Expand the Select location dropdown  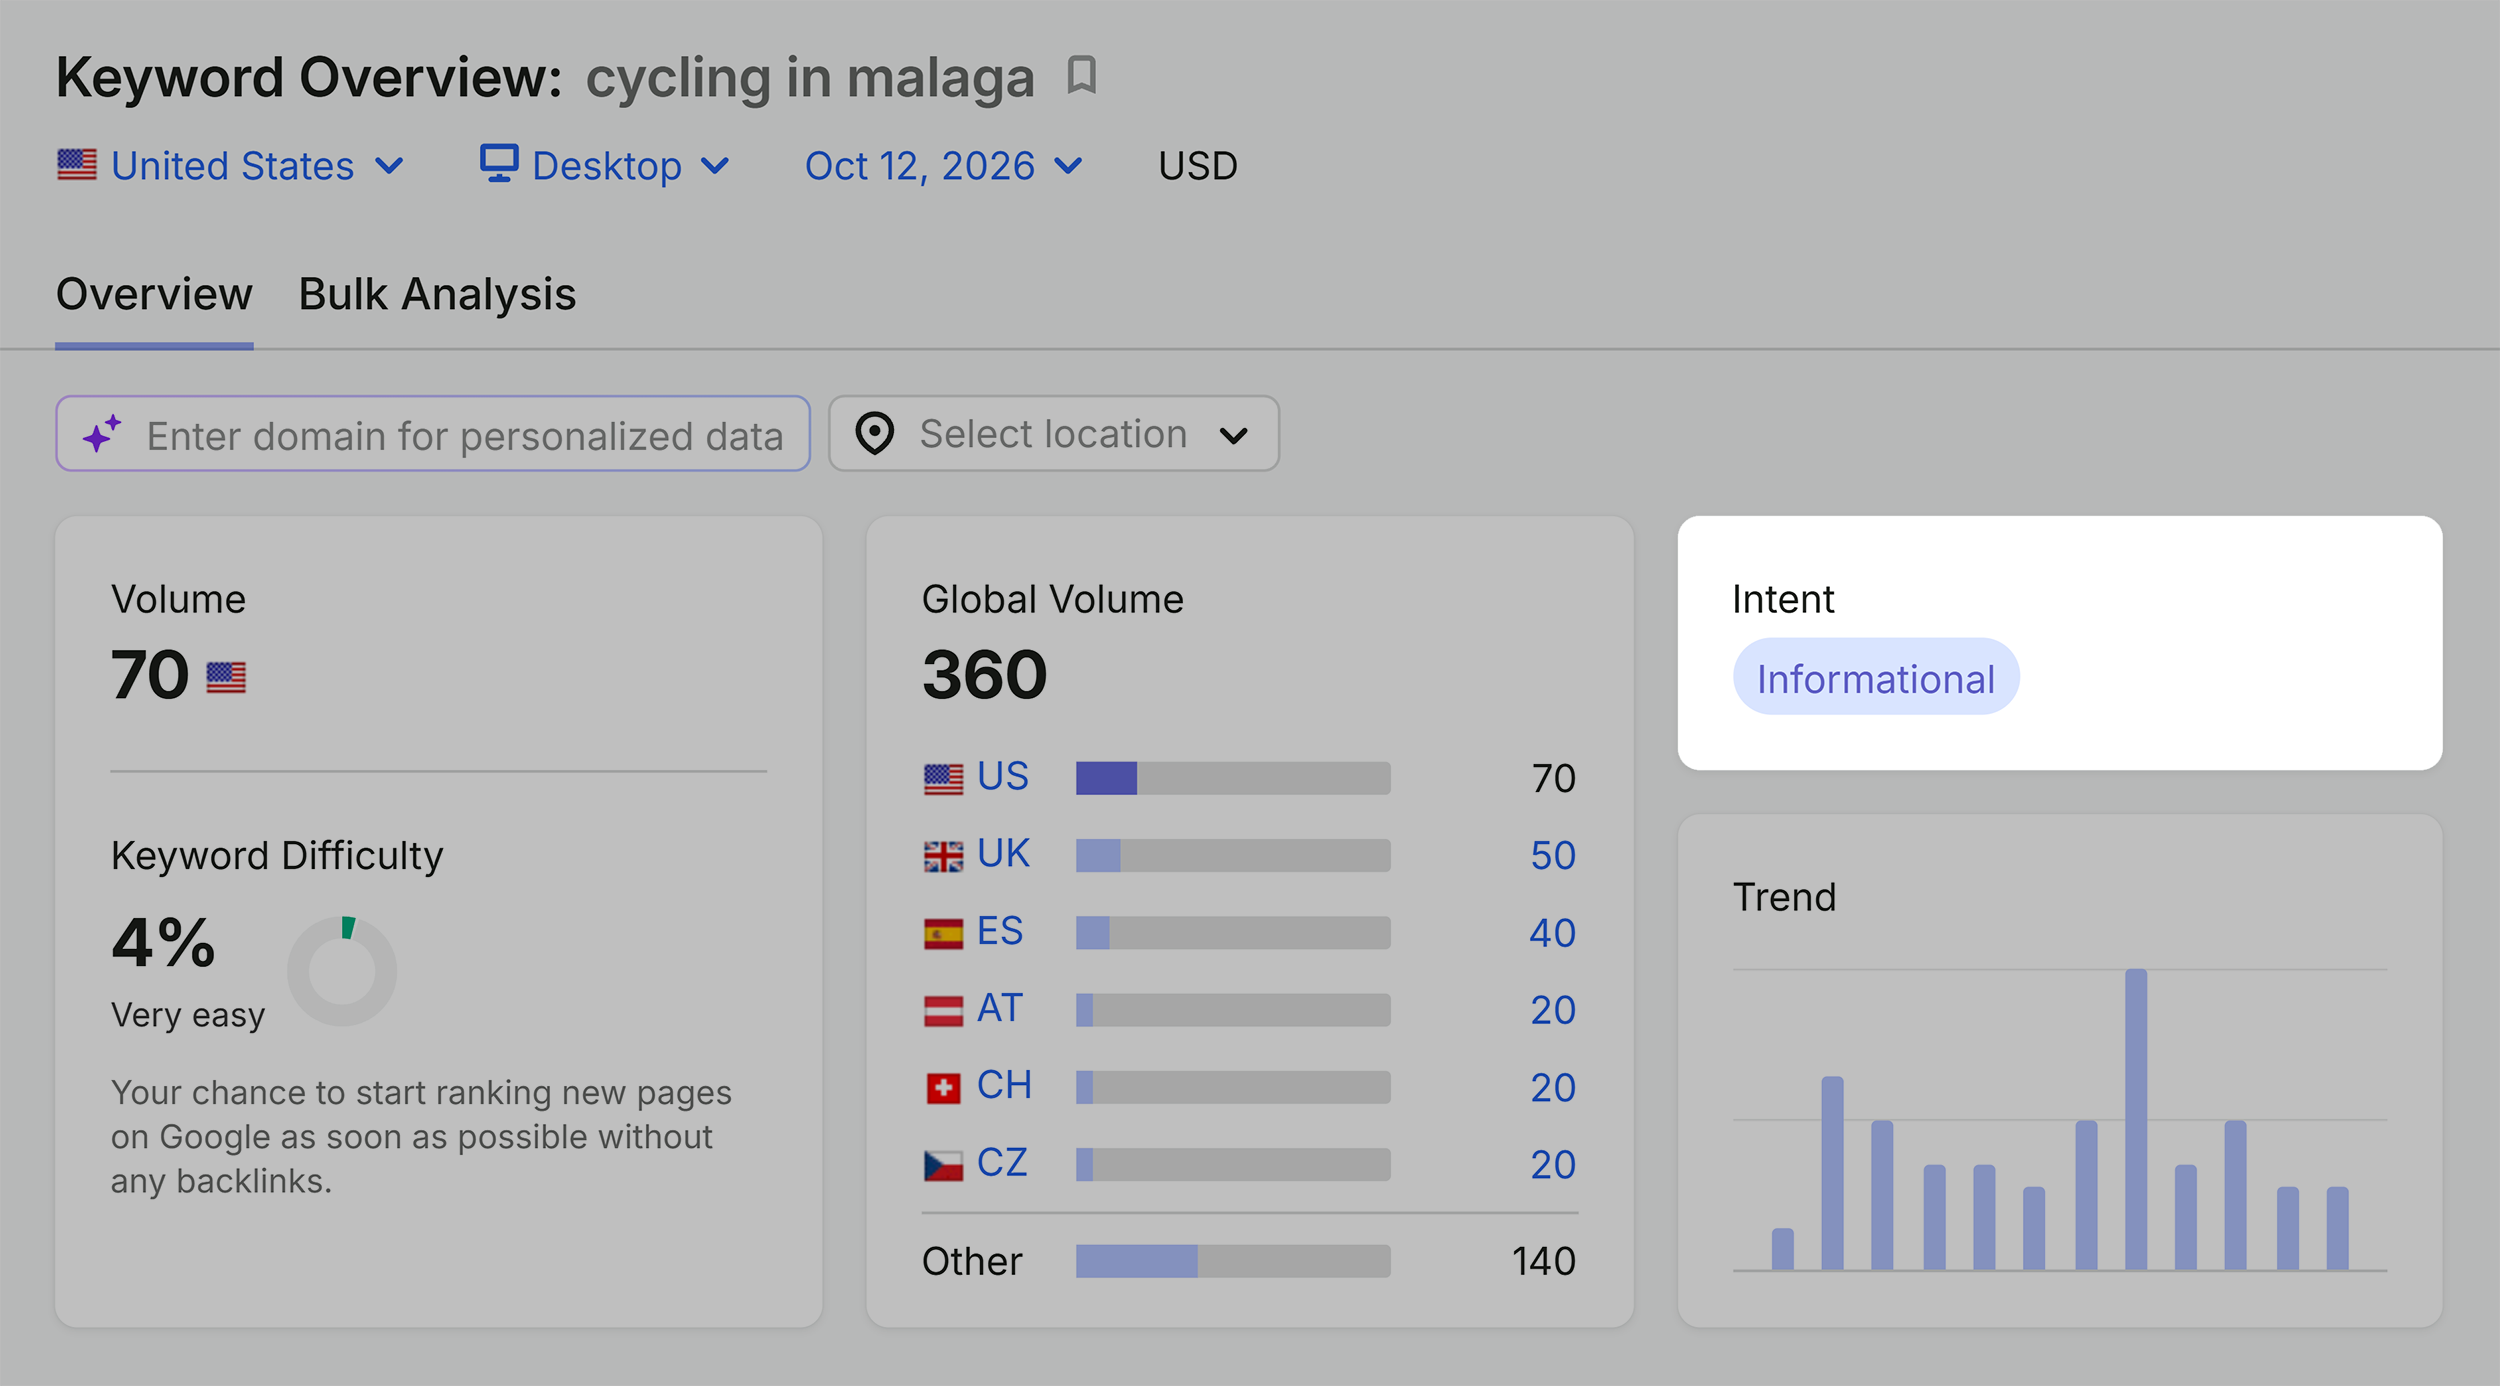pyautogui.click(x=1054, y=434)
